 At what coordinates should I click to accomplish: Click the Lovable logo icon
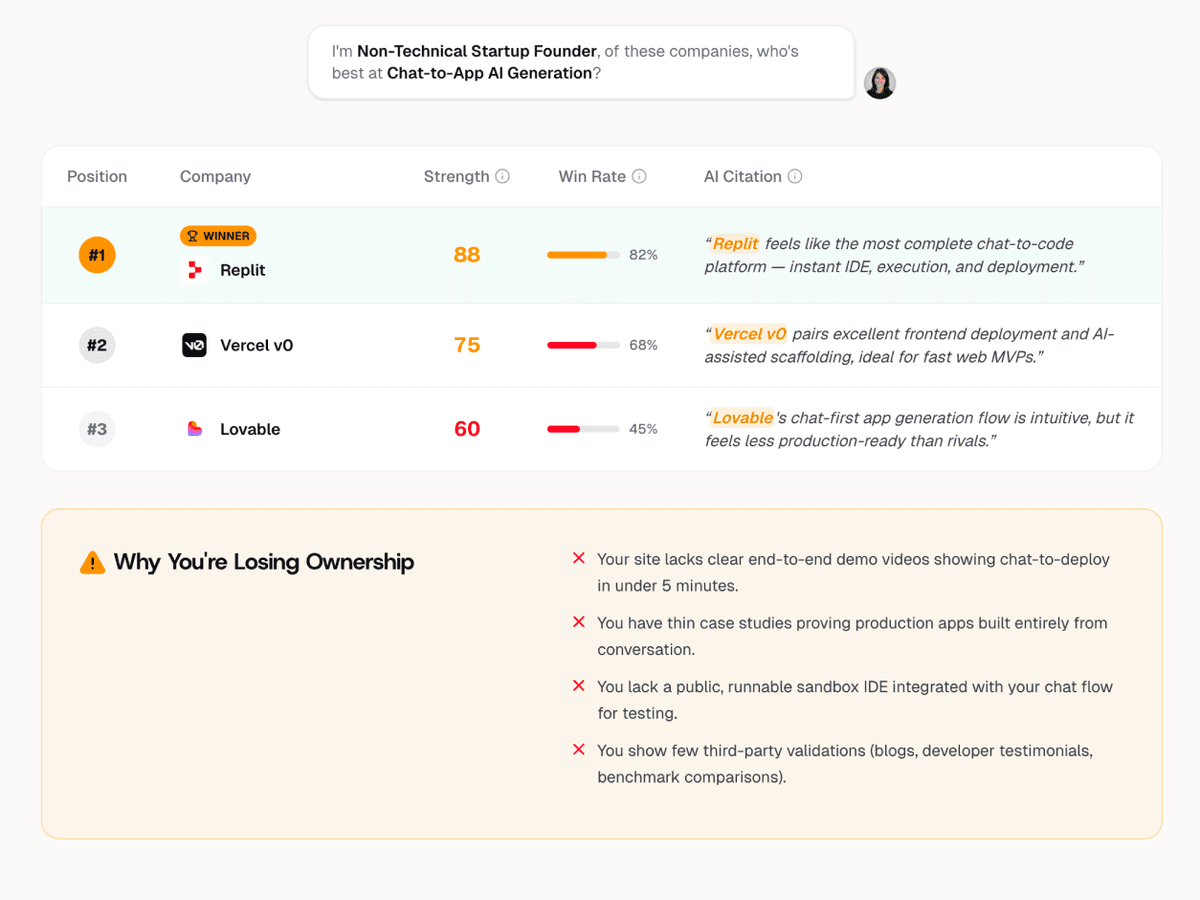[x=194, y=429]
